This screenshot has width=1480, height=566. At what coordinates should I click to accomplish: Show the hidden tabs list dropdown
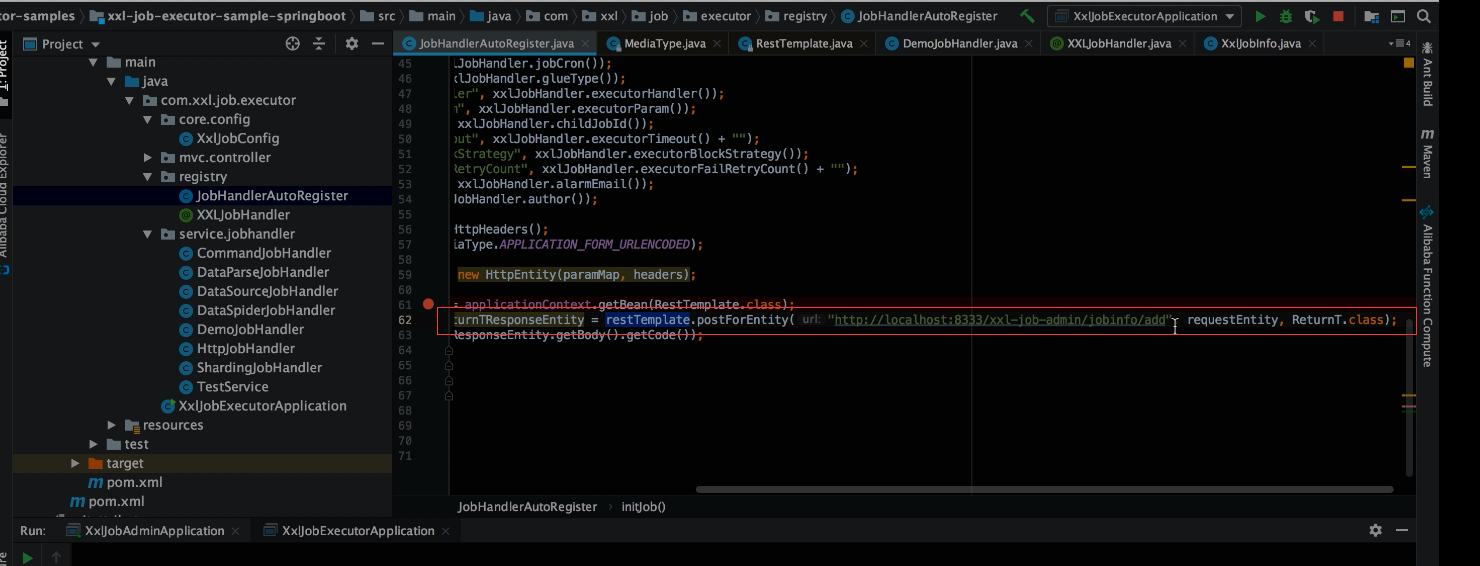[1399, 44]
